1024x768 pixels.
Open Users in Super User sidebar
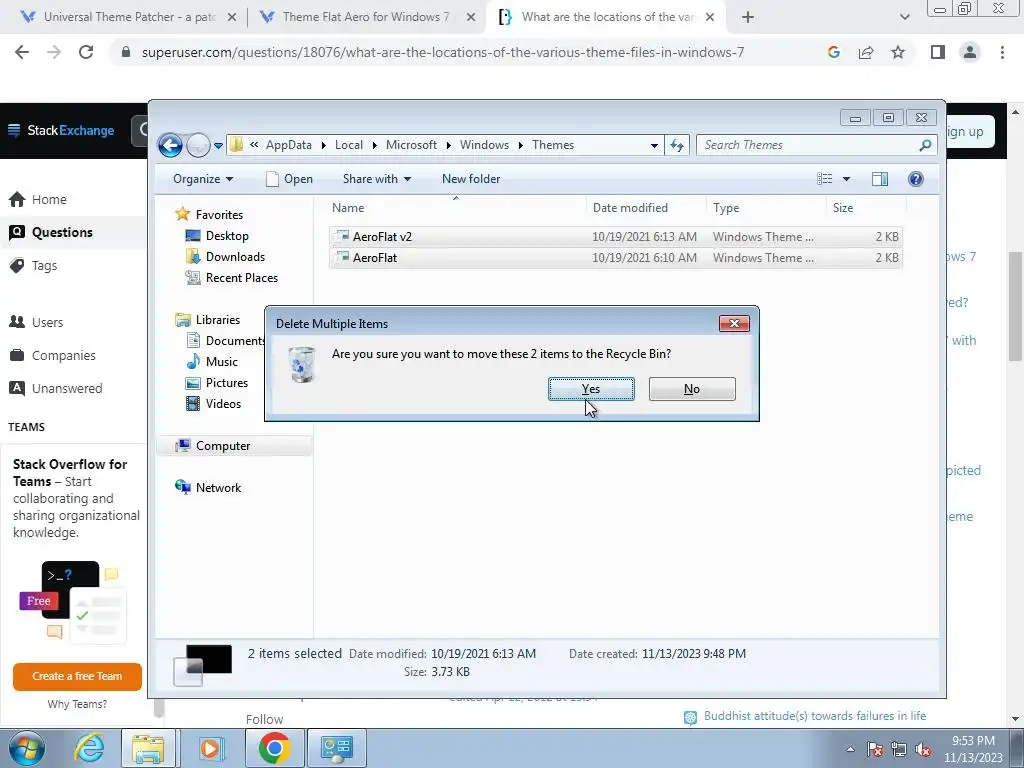[x=37, y=322]
